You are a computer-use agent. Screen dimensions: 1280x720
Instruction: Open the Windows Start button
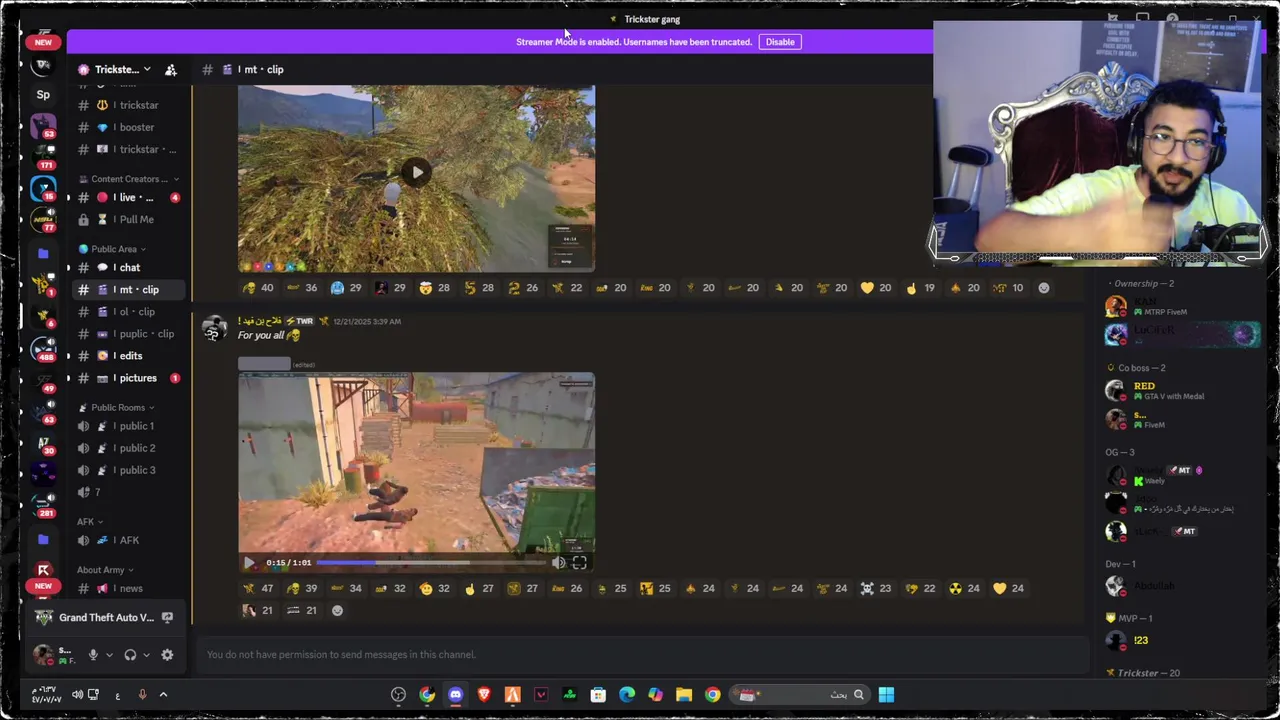click(886, 695)
